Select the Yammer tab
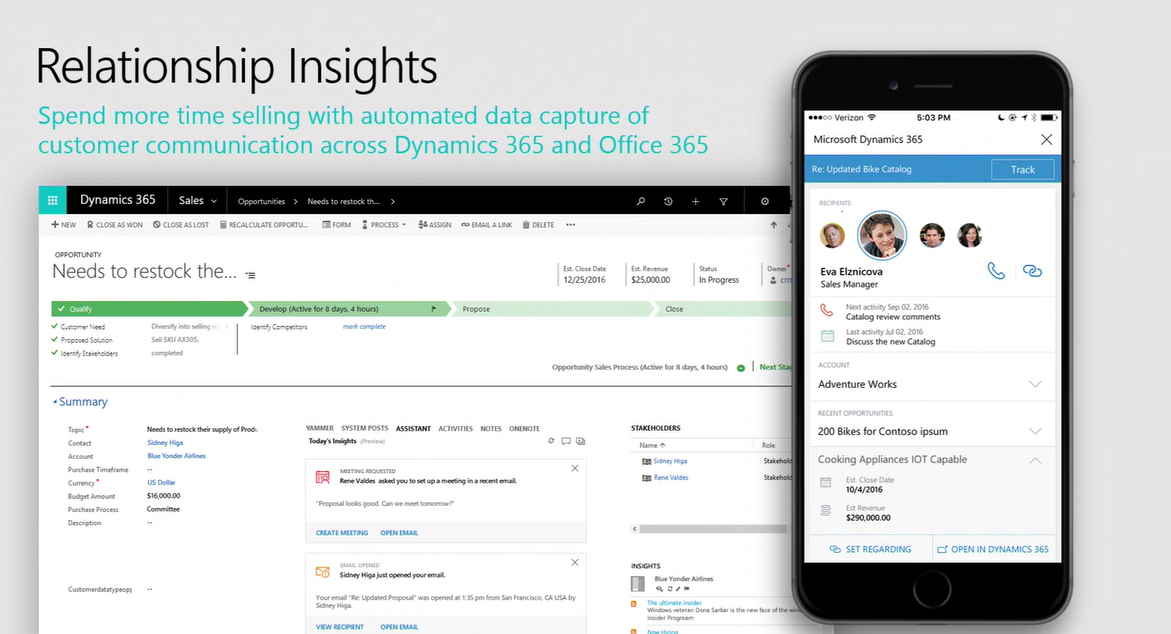 [x=322, y=427]
